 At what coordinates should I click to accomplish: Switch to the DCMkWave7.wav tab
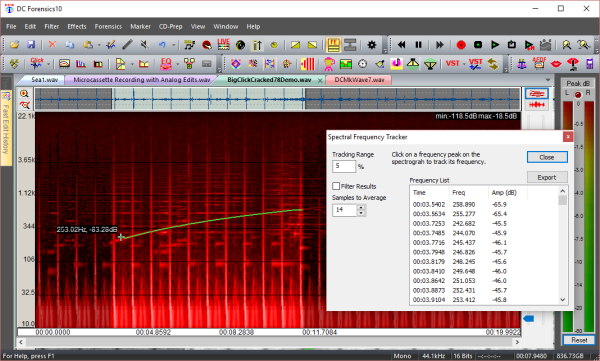359,80
